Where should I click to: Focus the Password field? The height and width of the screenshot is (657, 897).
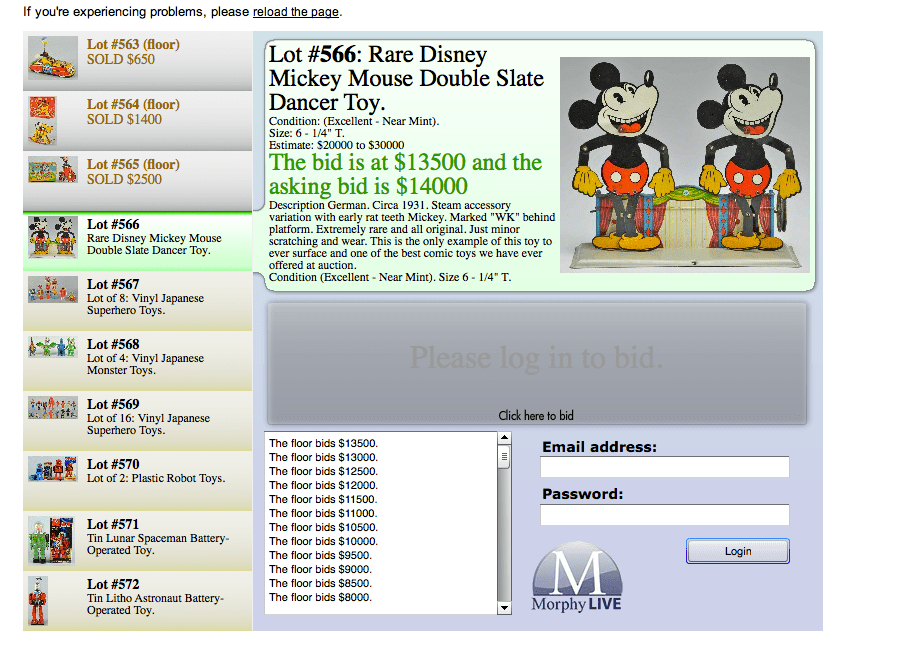[x=665, y=515]
